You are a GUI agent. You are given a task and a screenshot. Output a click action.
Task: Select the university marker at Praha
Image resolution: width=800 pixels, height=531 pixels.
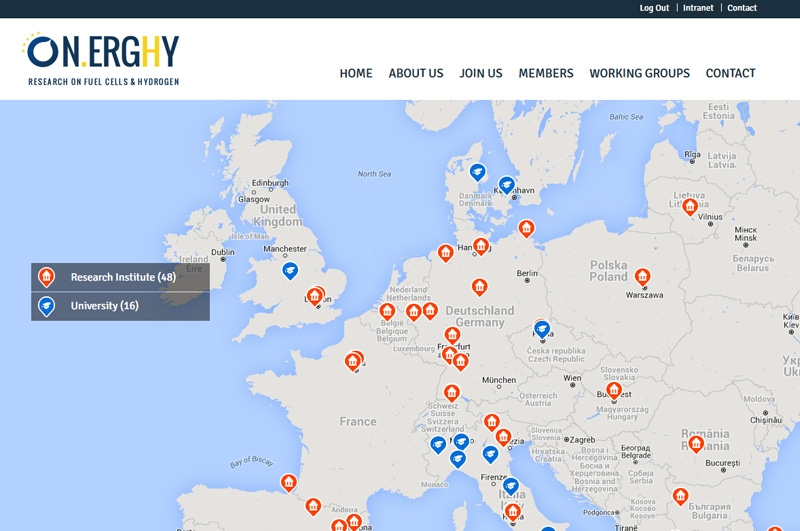click(542, 330)
